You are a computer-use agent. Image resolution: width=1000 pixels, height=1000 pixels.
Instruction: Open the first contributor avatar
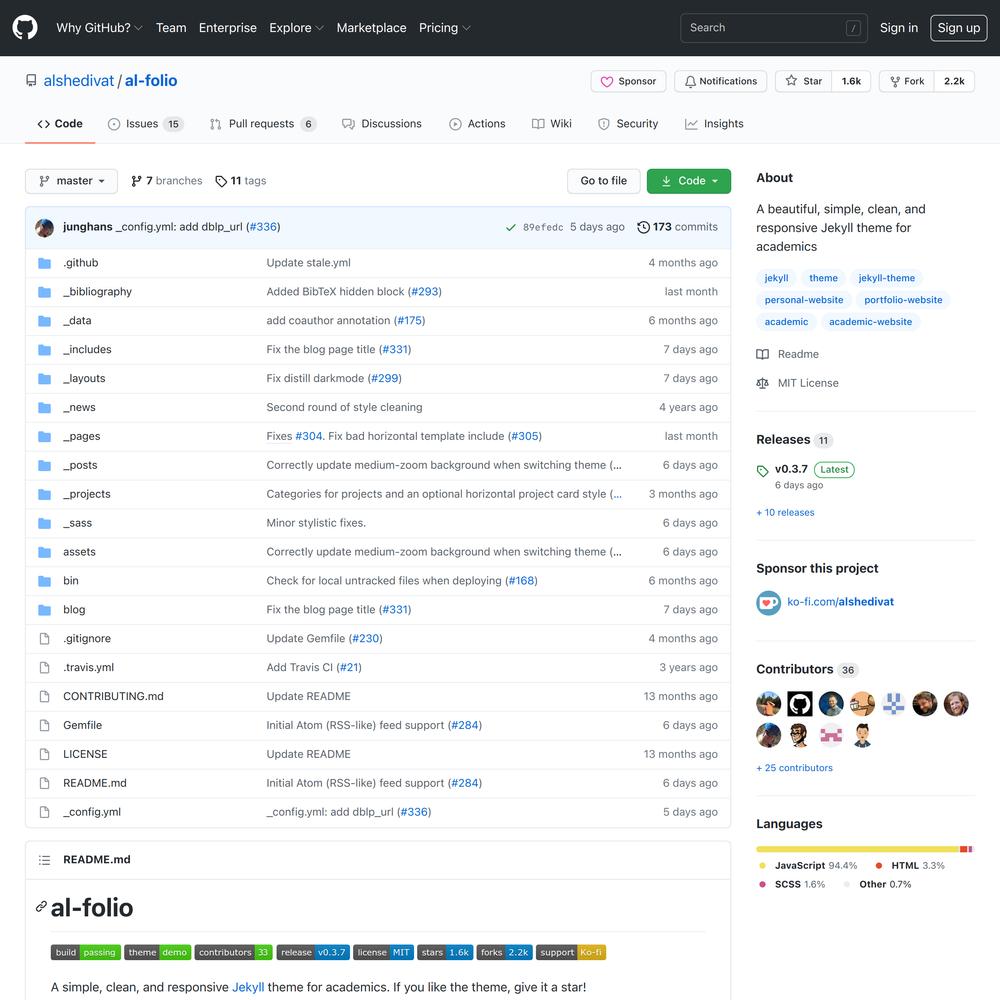point(768,703)
